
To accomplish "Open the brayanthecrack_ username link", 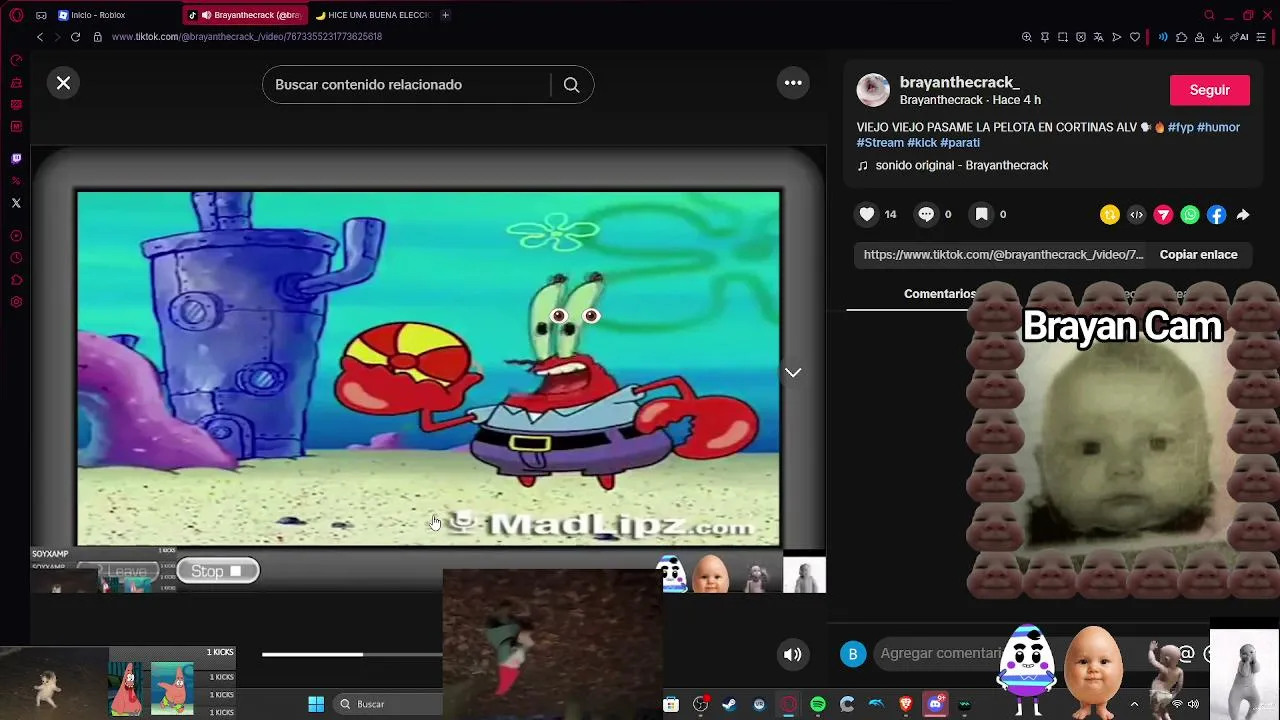I will pos(959,82).
